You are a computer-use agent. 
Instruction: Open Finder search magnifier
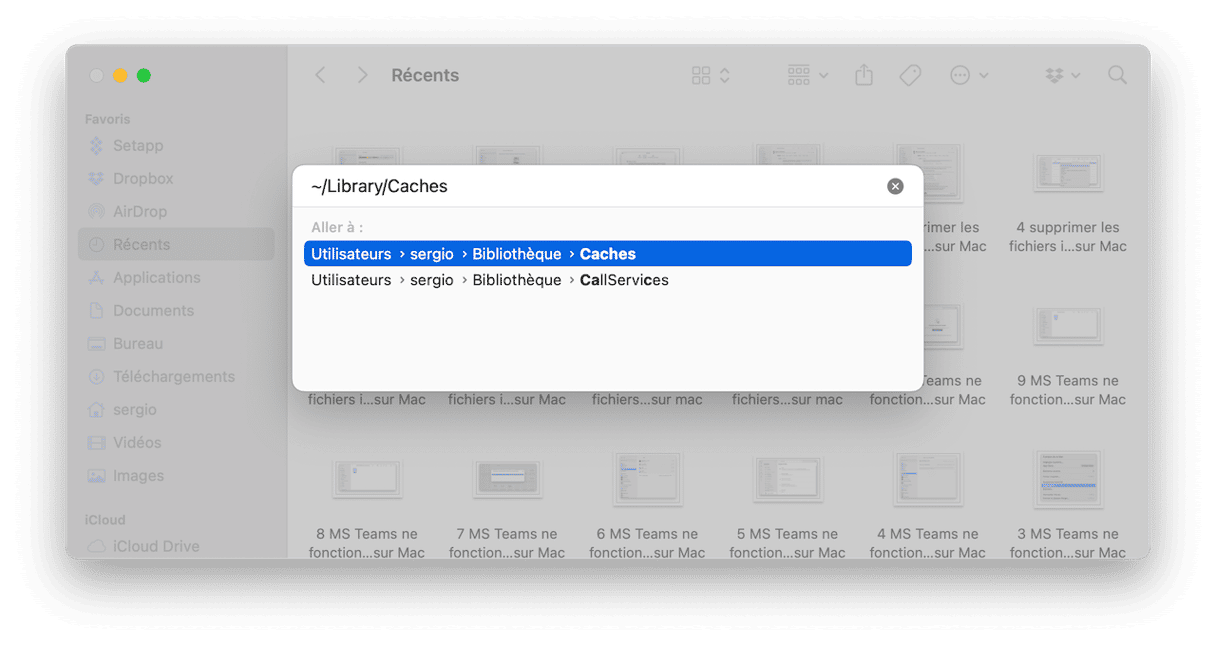[x=1117, y=75]
